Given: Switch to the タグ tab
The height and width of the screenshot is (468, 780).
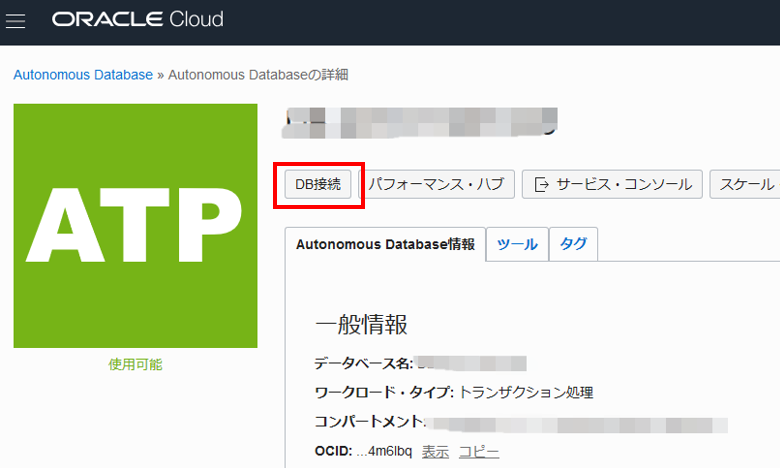Looking at the screenshot, I should coord(574,244).
